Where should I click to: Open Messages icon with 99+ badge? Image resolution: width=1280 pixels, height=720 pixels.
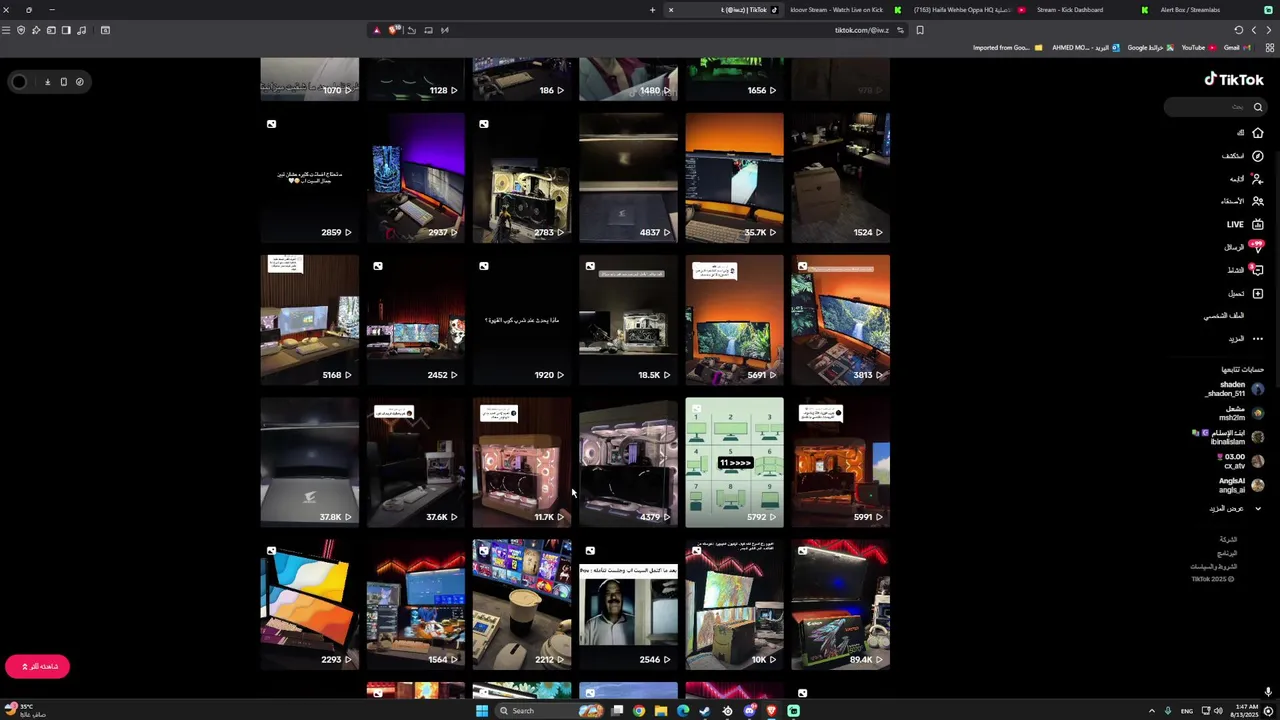point(1258,247)
